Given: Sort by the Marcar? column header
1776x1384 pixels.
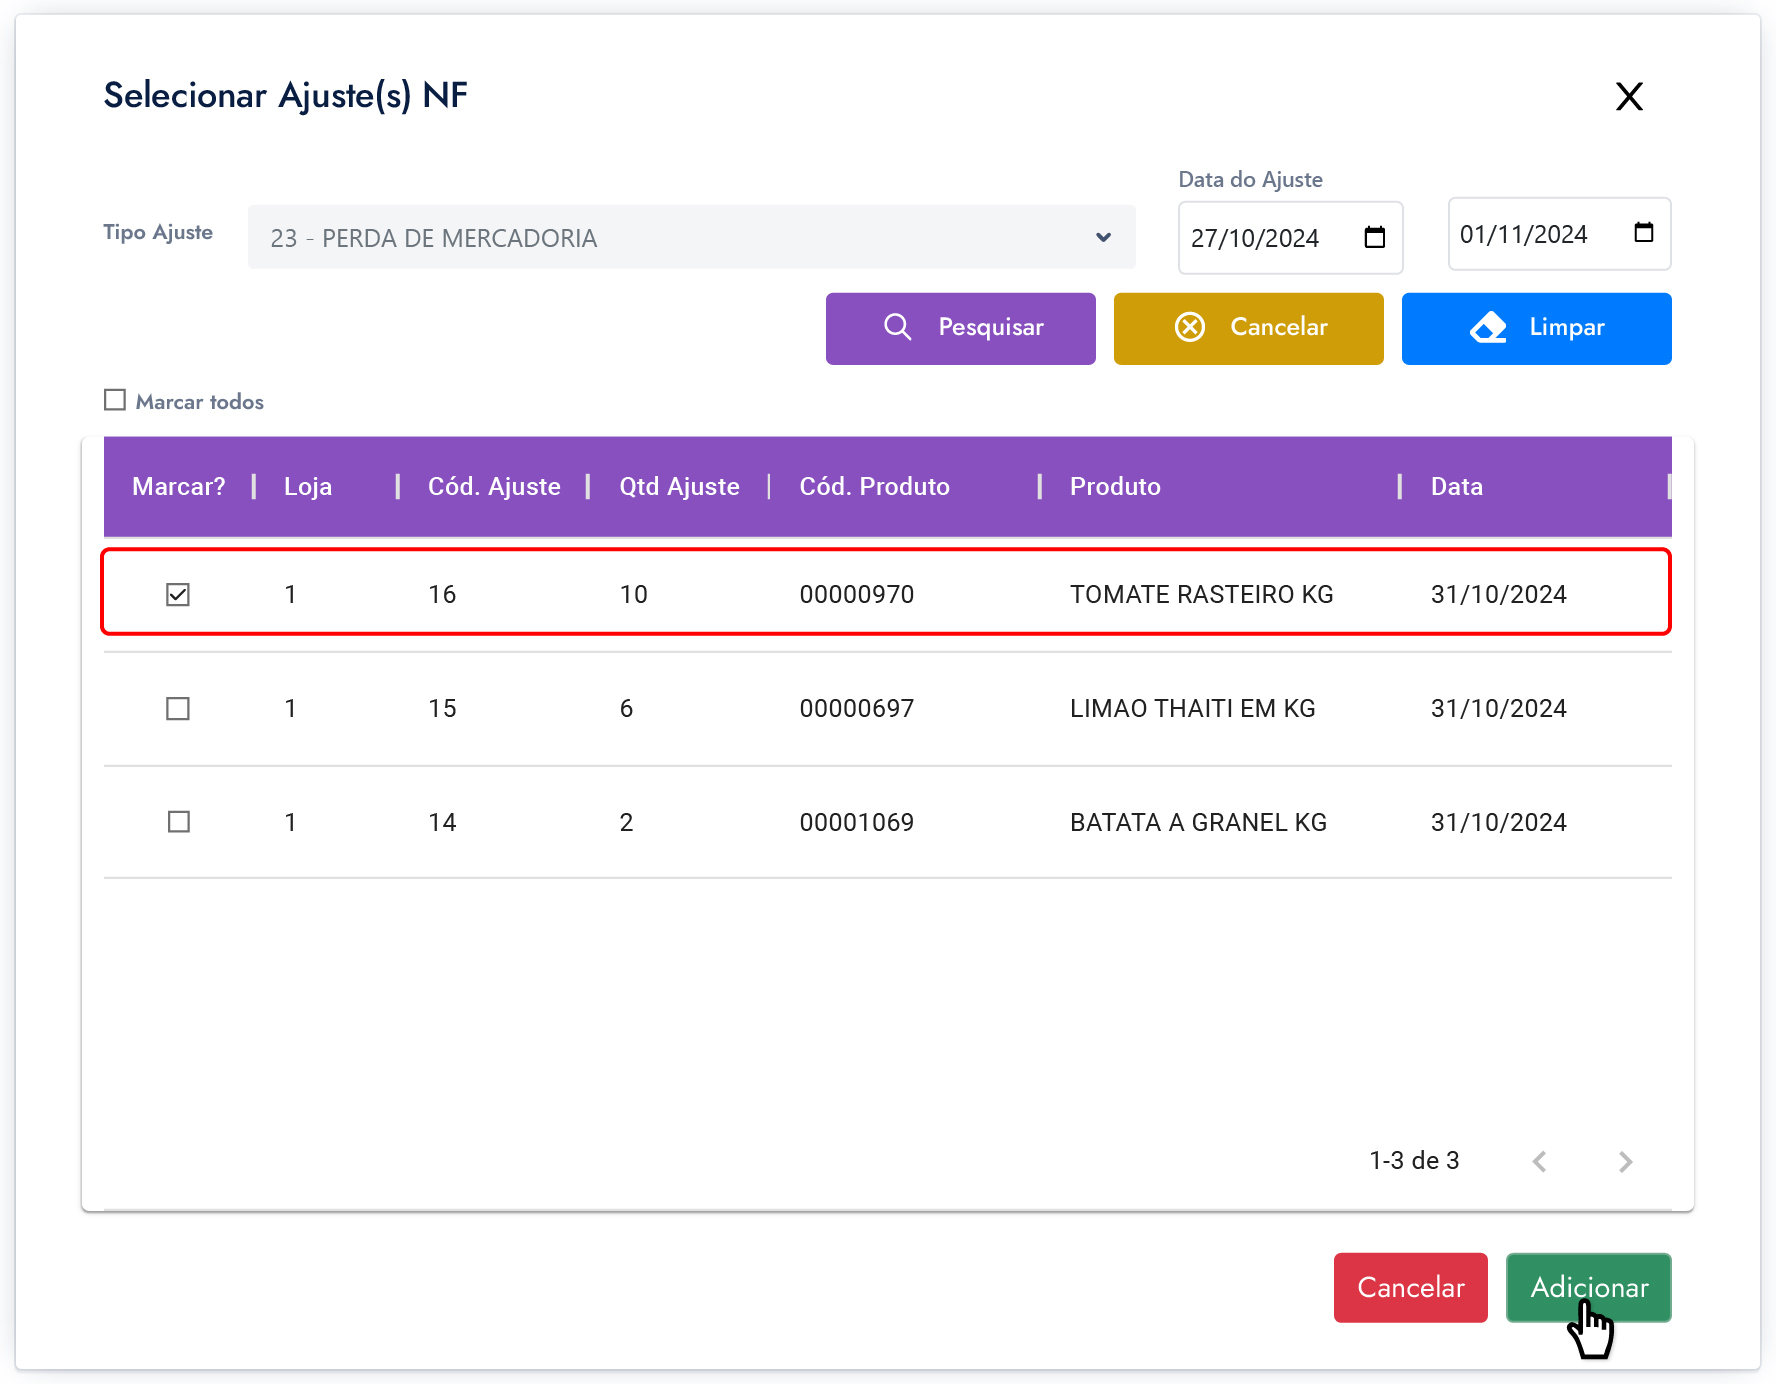Looking at the screenshot, I should pyautogui.click(x=179, y=486).
